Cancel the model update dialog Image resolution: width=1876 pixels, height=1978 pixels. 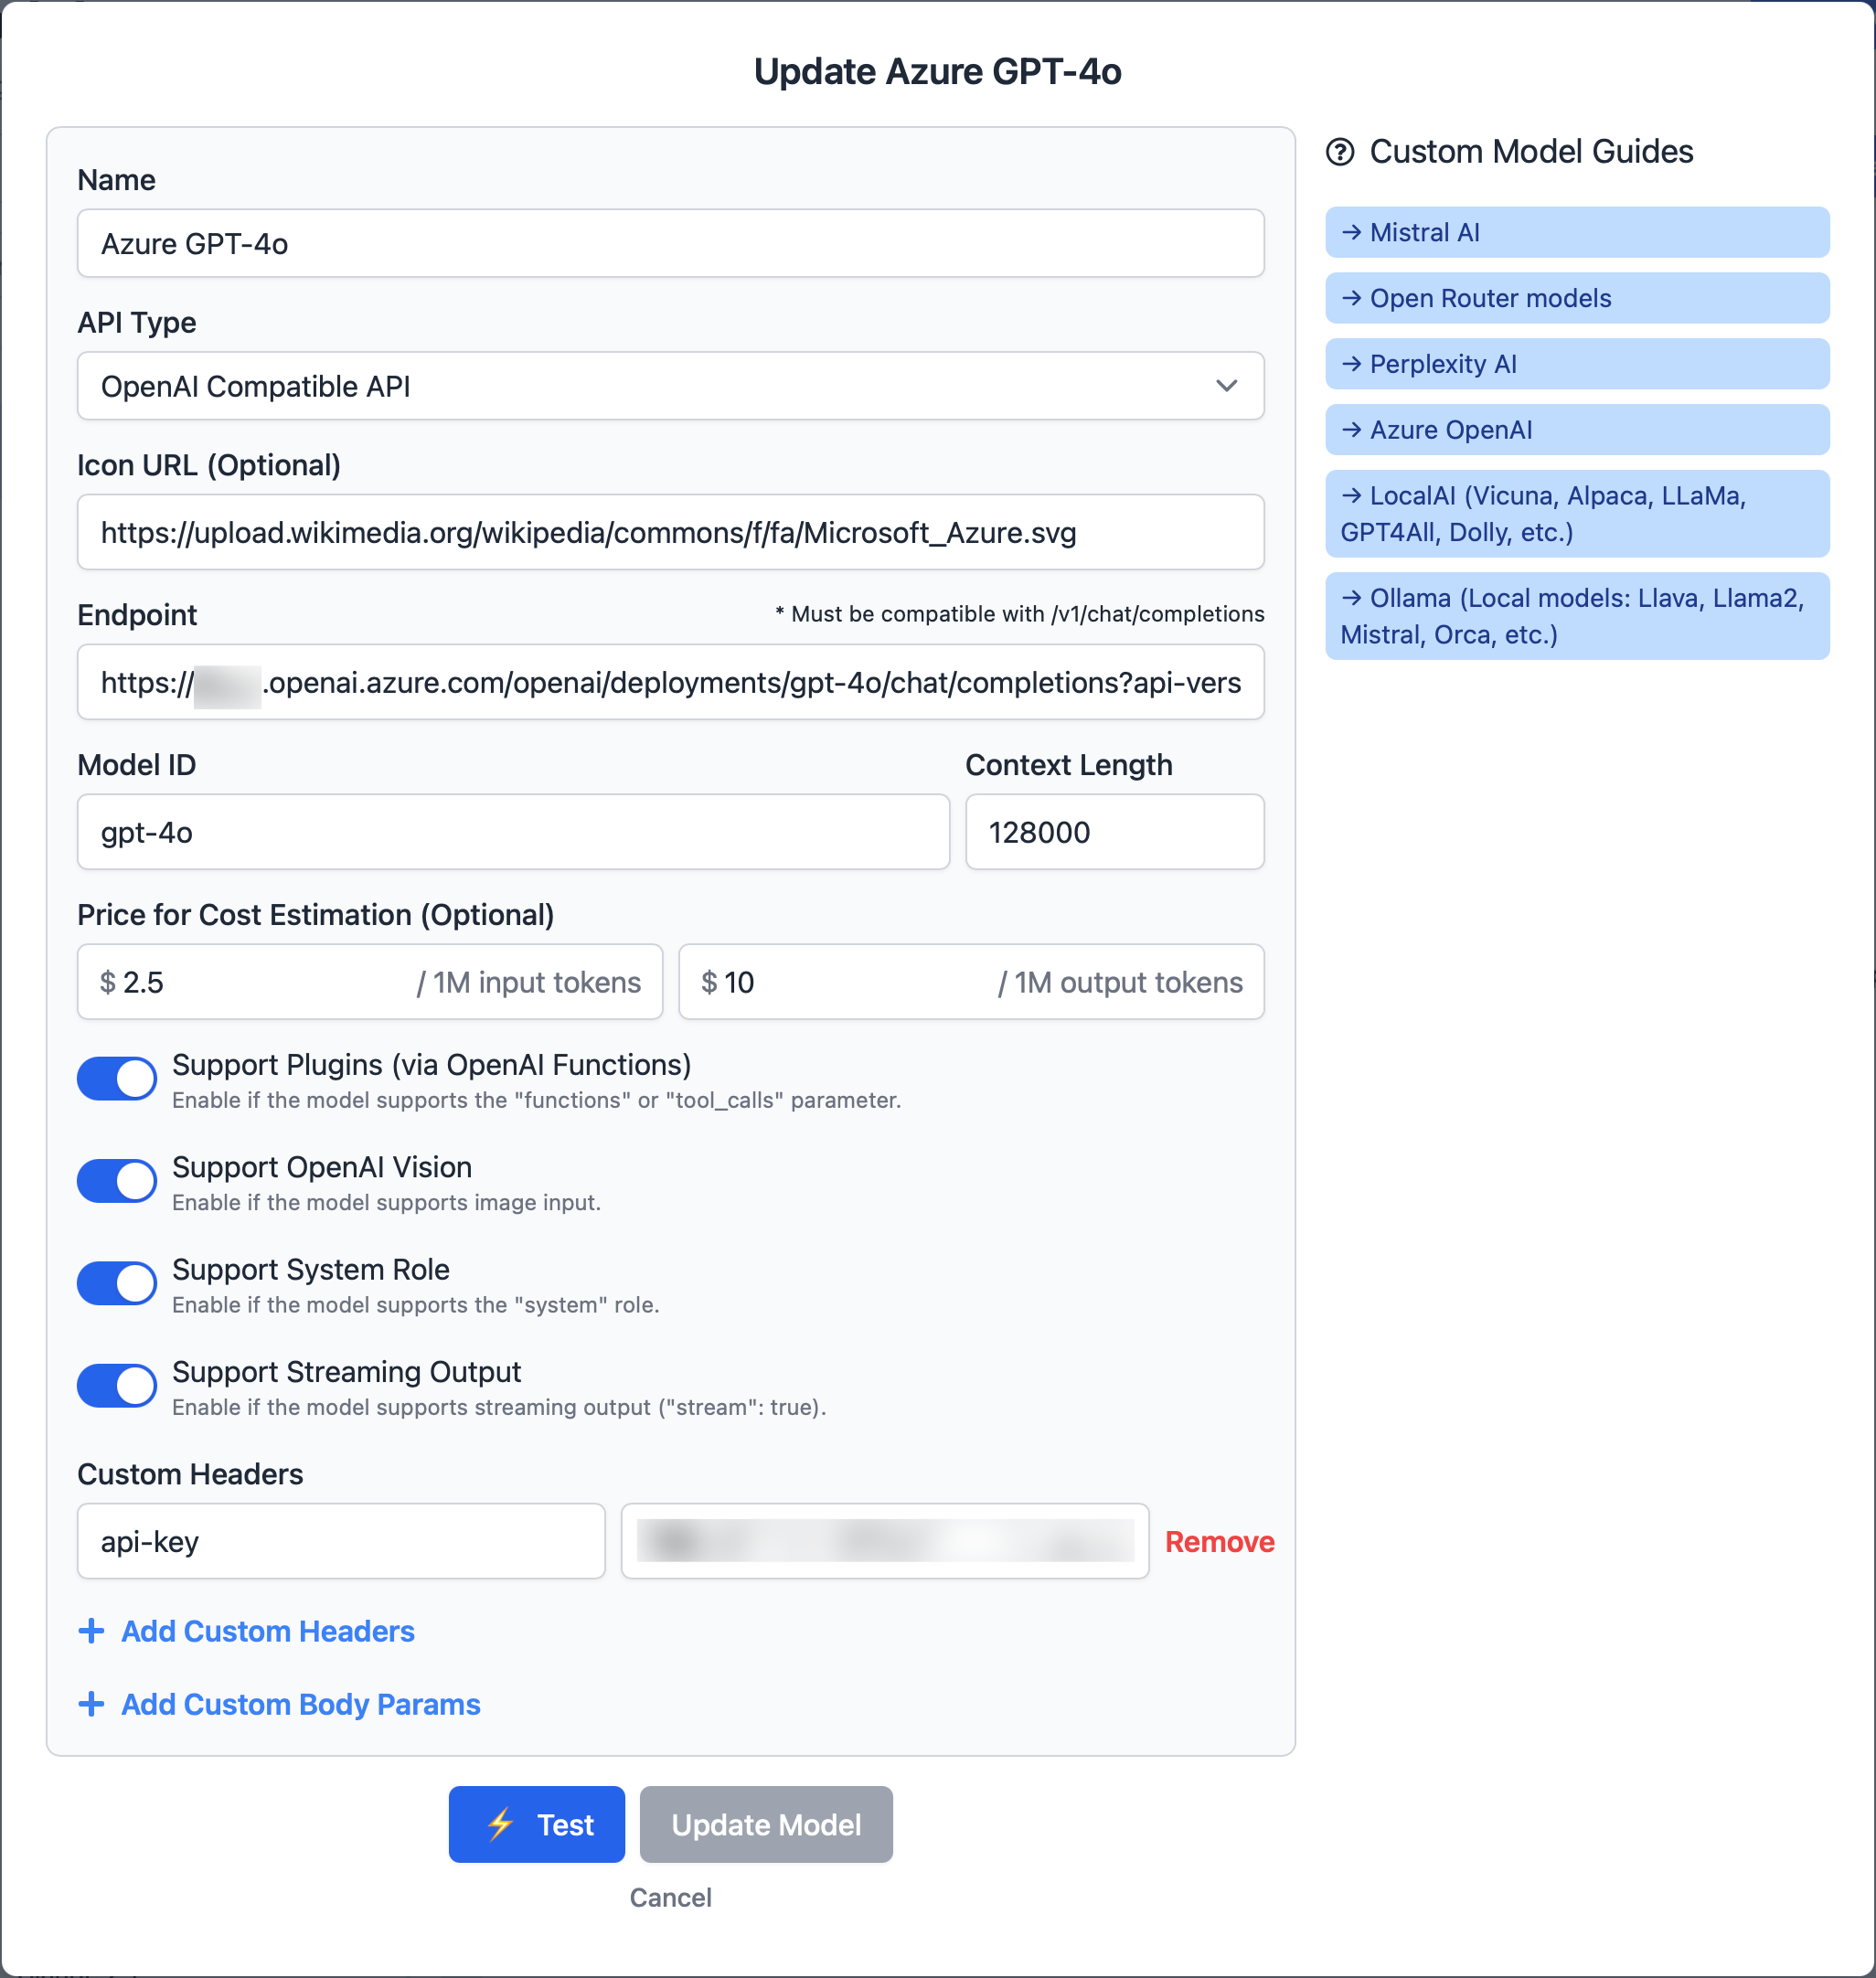coord(671,1898)
